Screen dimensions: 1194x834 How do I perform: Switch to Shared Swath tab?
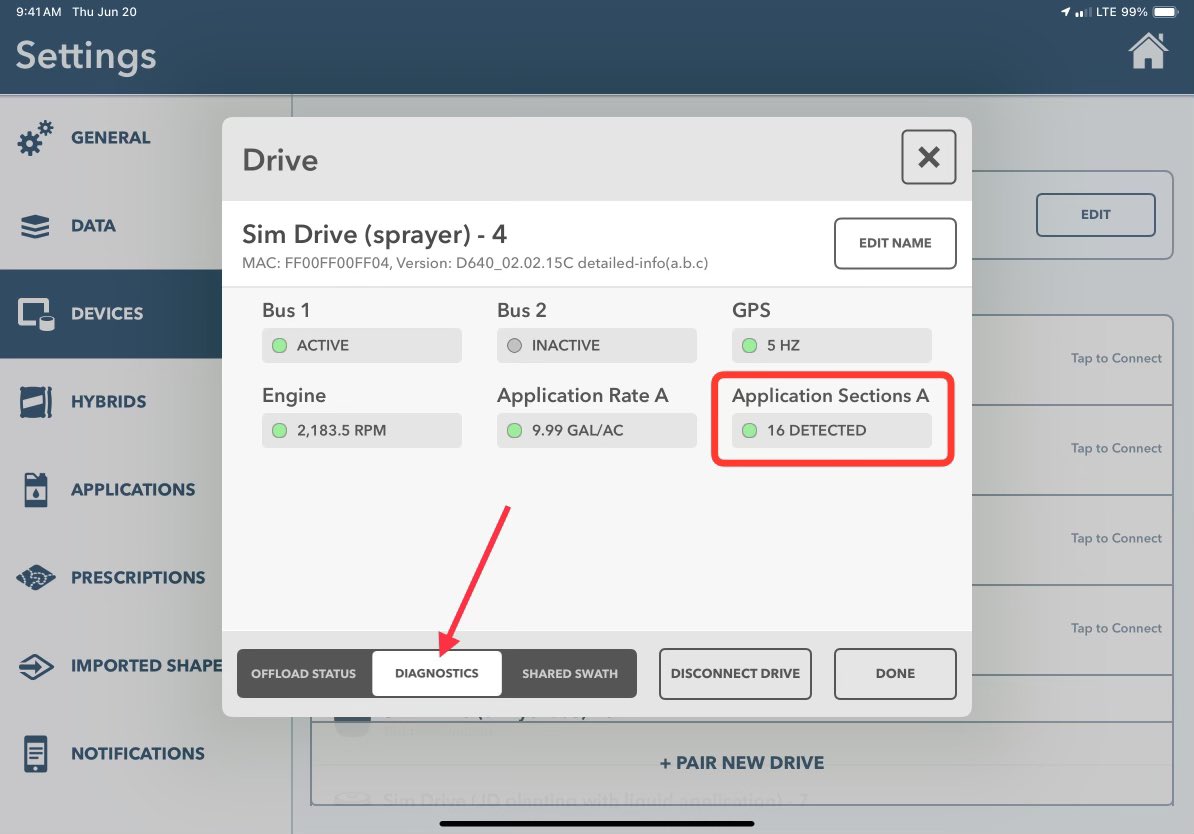[570, 673]
